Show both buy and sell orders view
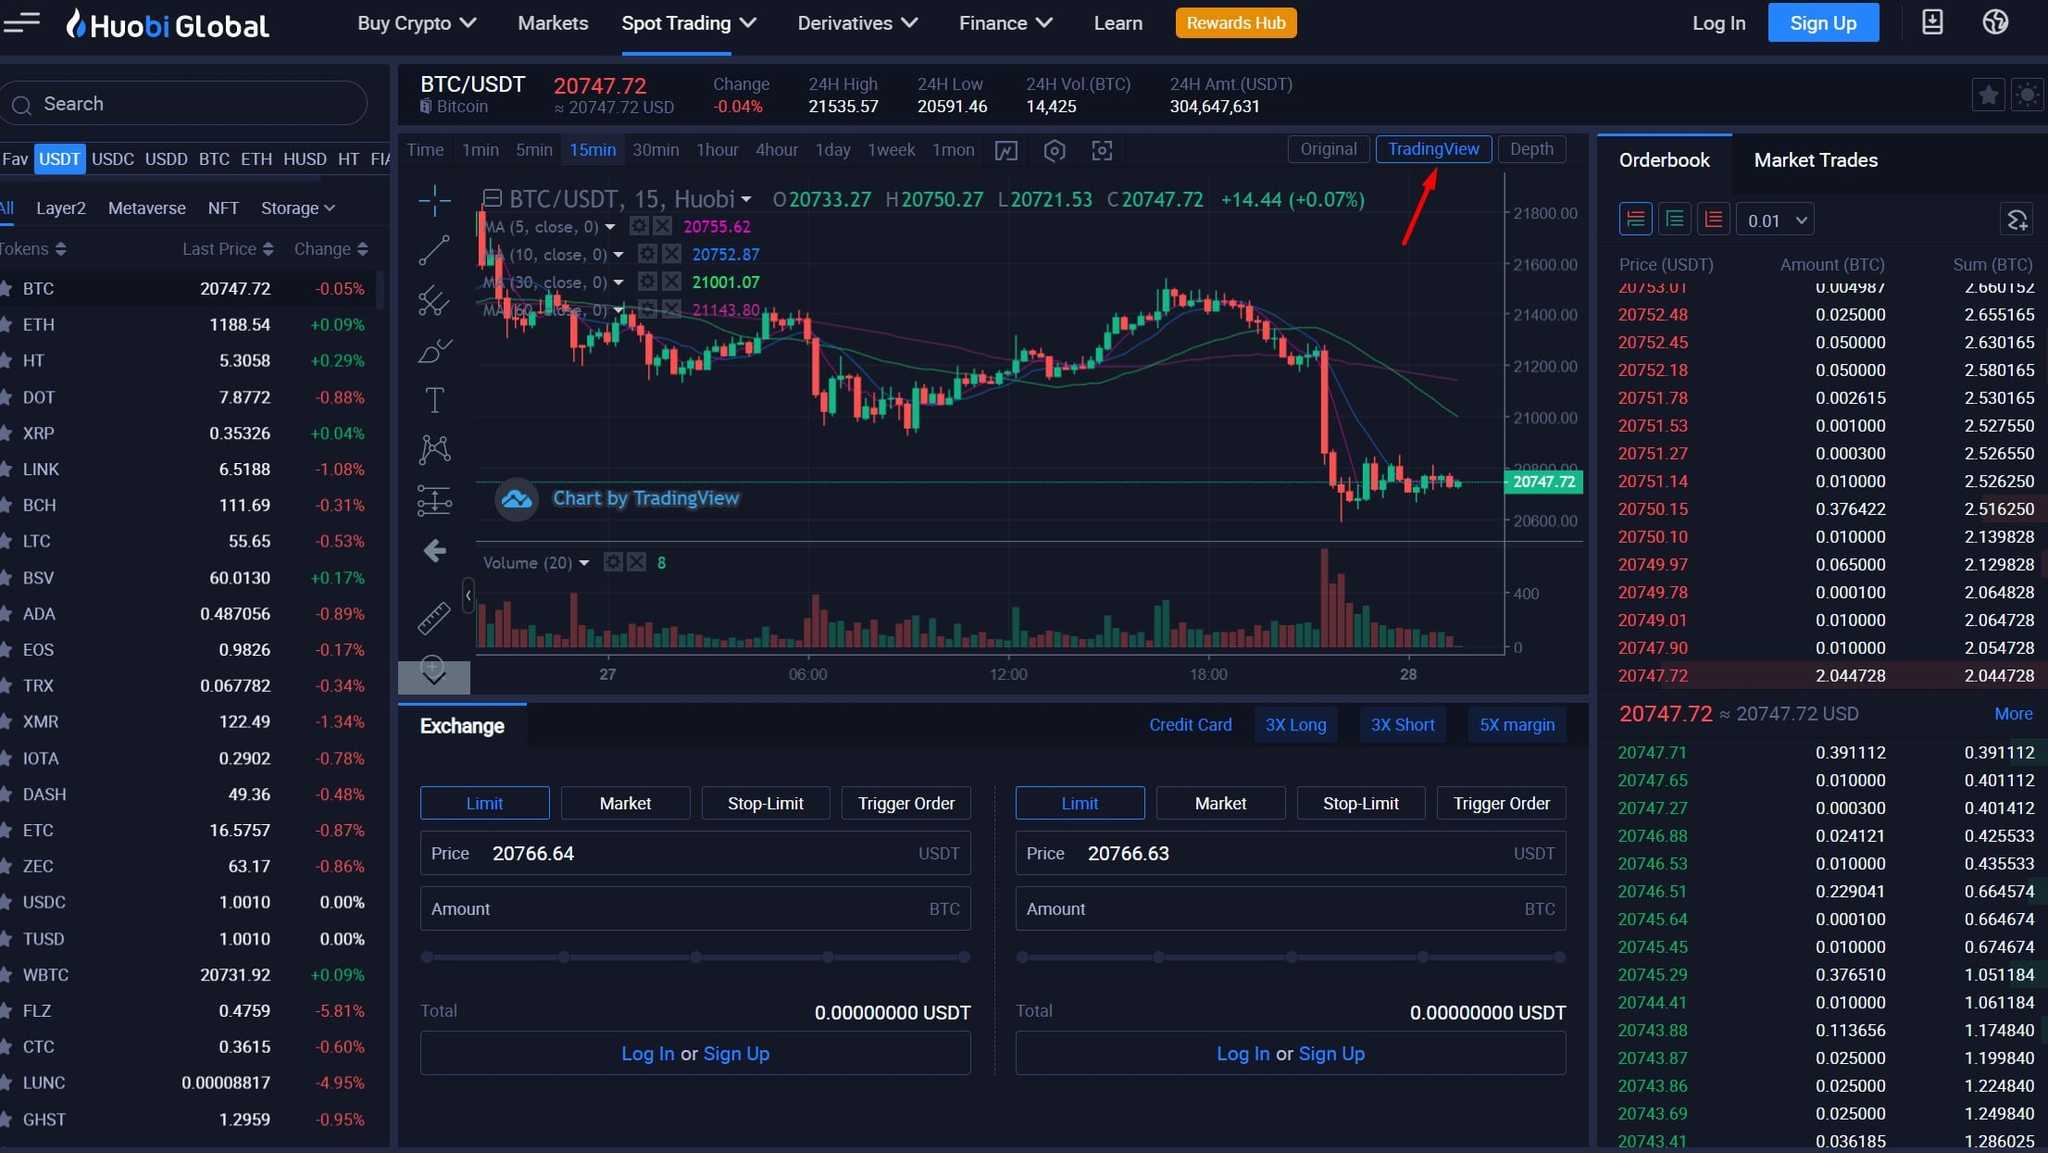This screenshot has width=2048, height=1153. click(x=1636, y=219)
